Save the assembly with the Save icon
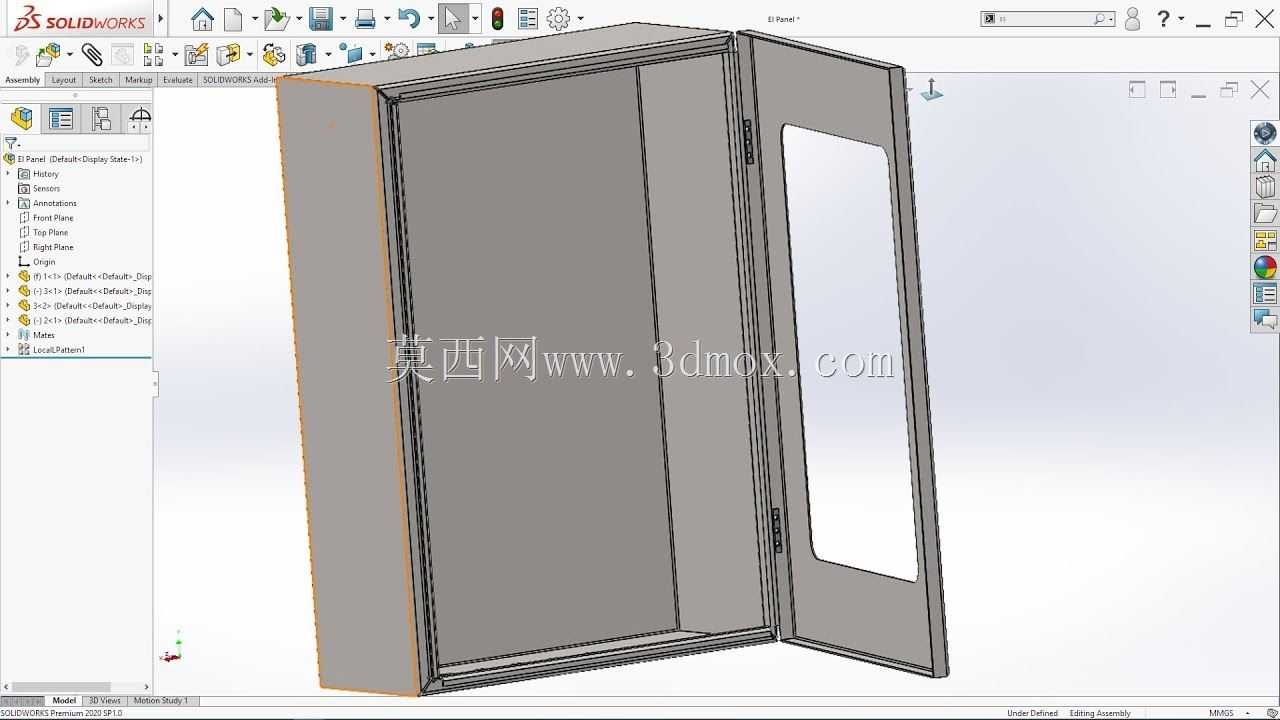 point(320,18)
